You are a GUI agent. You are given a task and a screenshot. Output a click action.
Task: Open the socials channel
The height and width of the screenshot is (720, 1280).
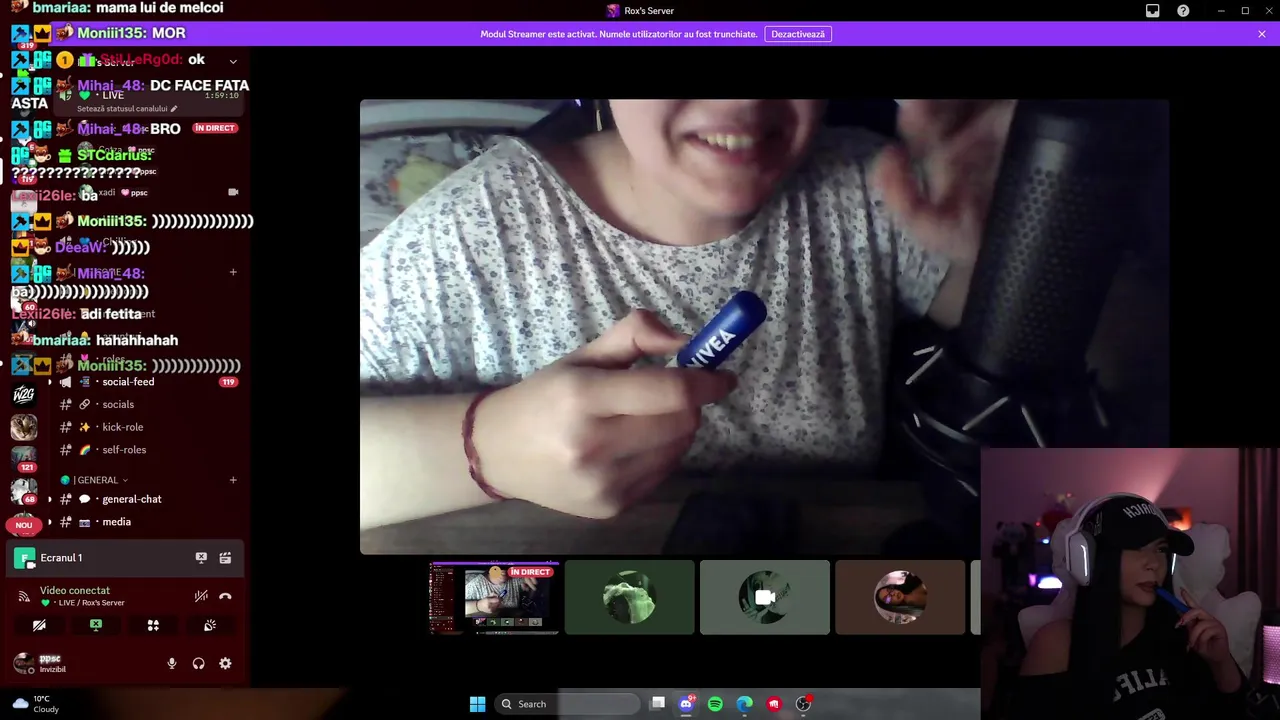(x=117, y=404)
